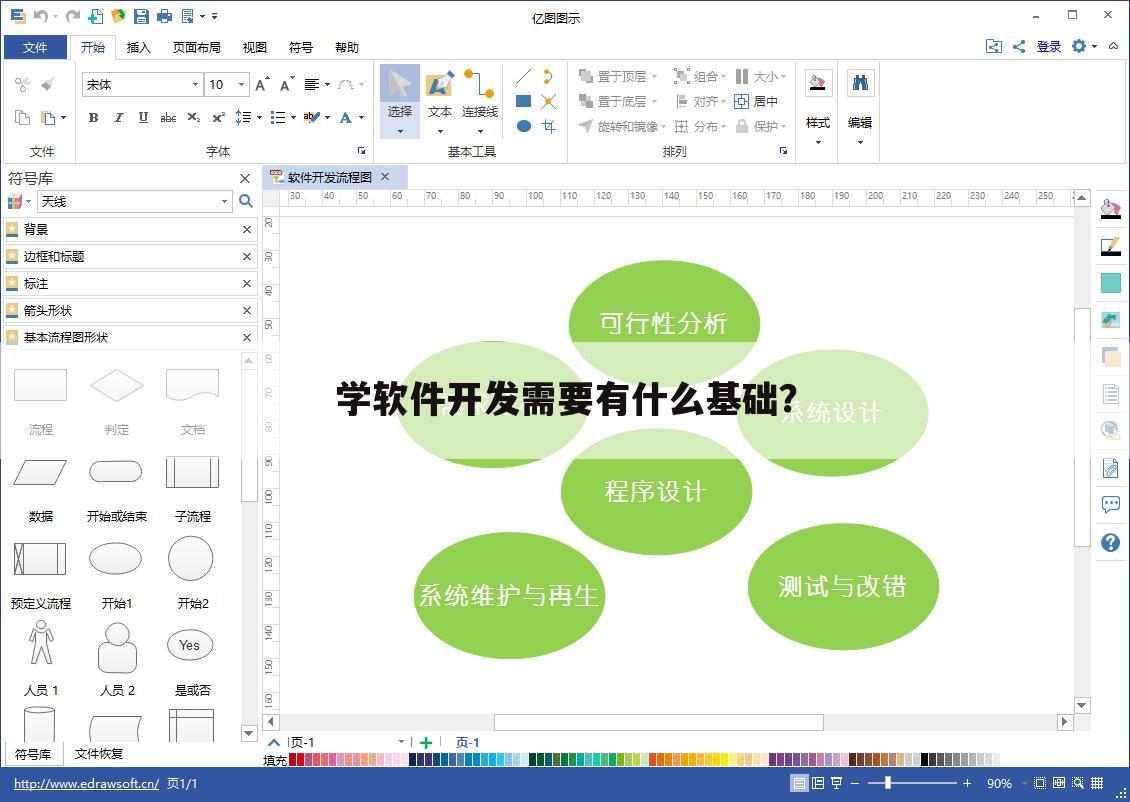Screen dimensions: 1130x802
Task: Choose the Connector line tool
Action: coord(479,100)
